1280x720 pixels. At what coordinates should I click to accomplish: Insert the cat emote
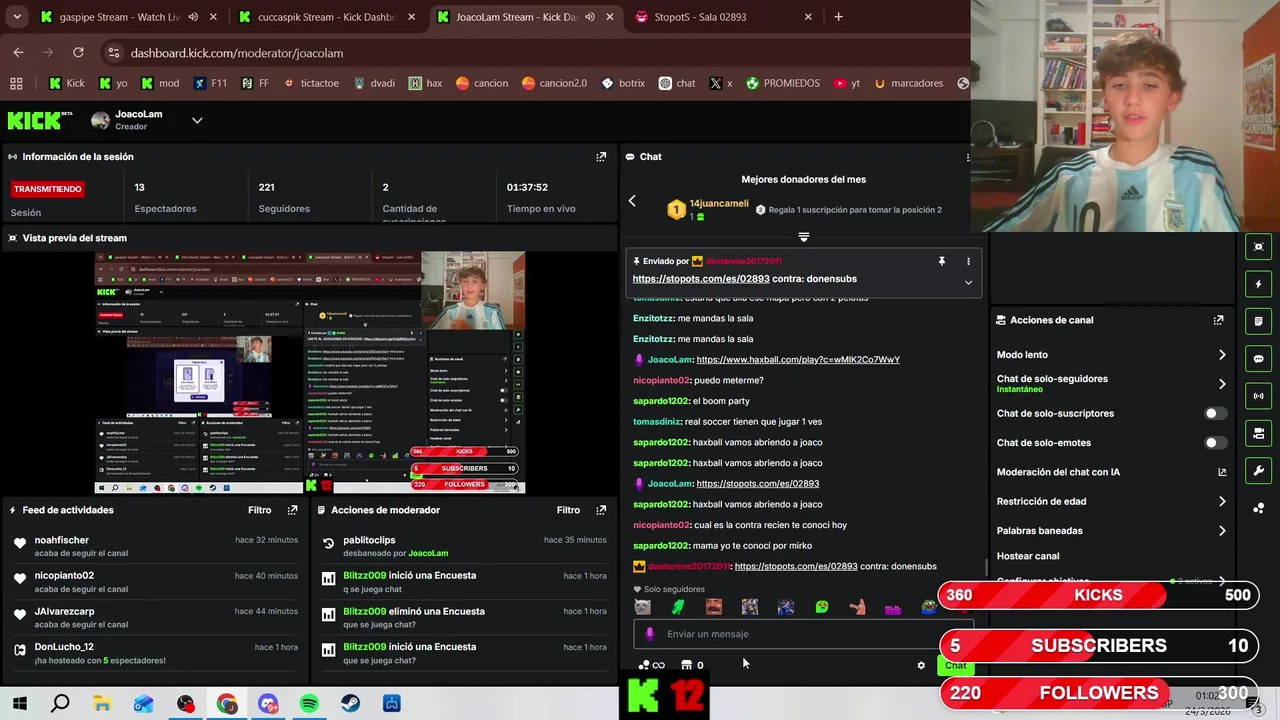(642, 607)
